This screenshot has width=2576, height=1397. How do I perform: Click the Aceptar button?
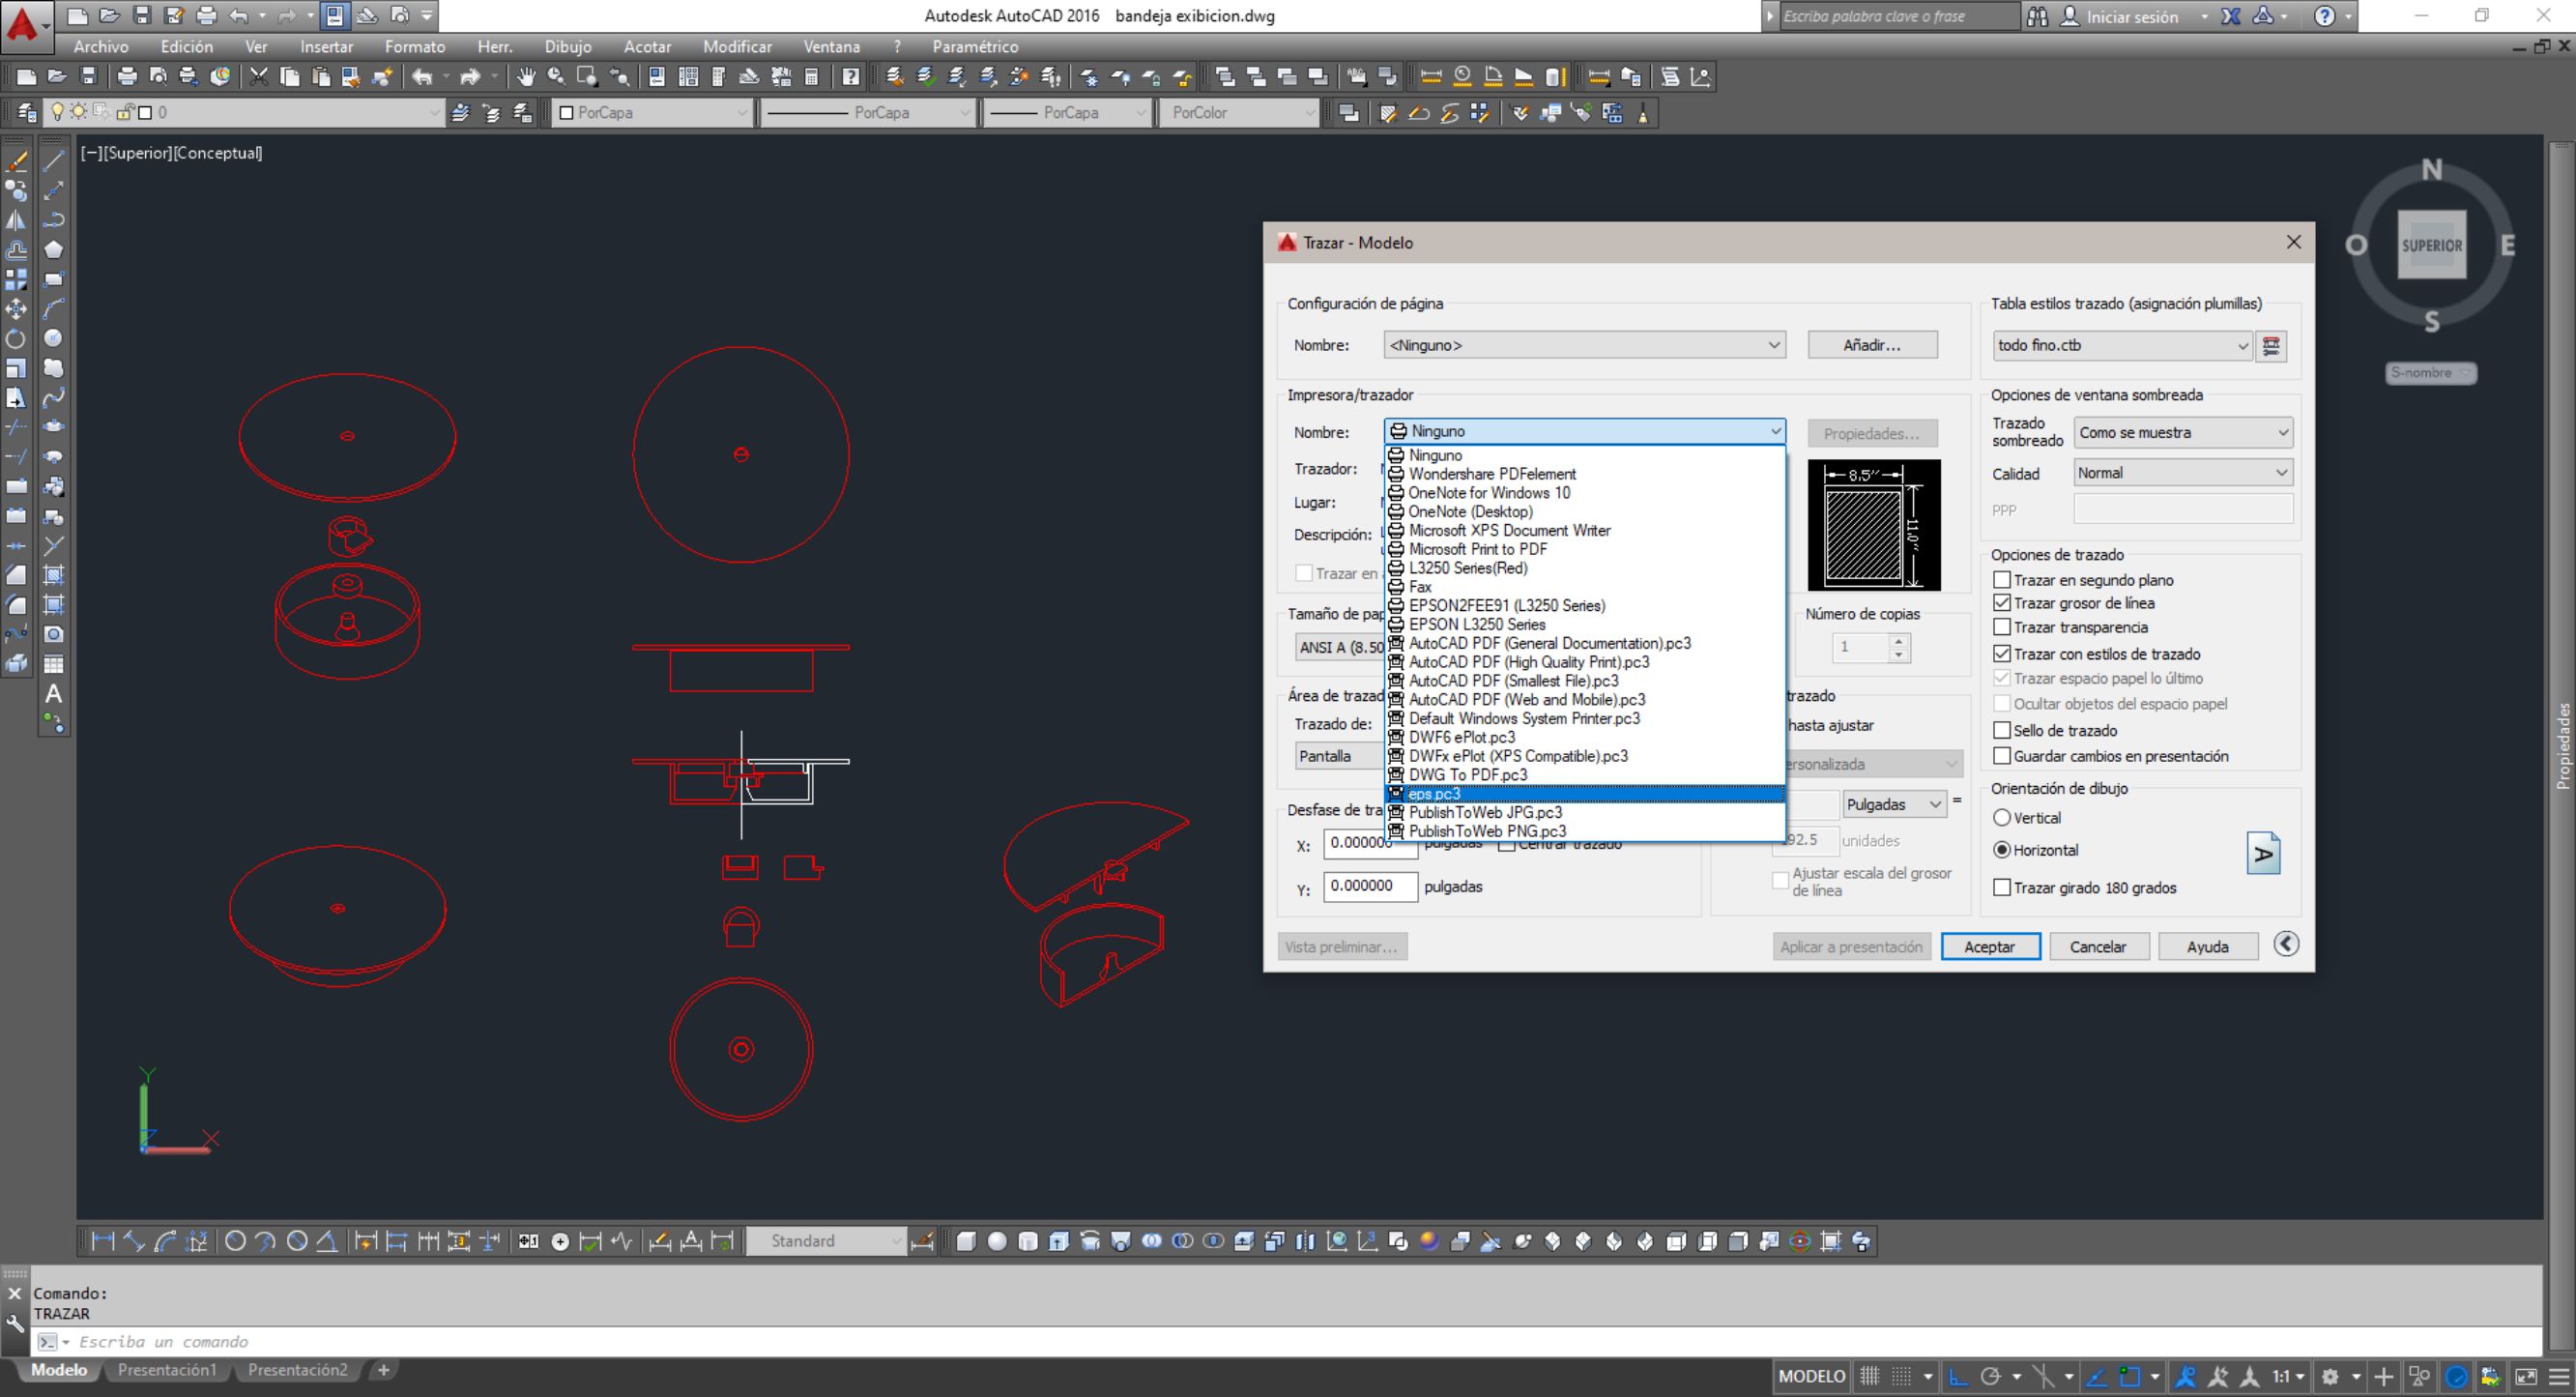1989,947
